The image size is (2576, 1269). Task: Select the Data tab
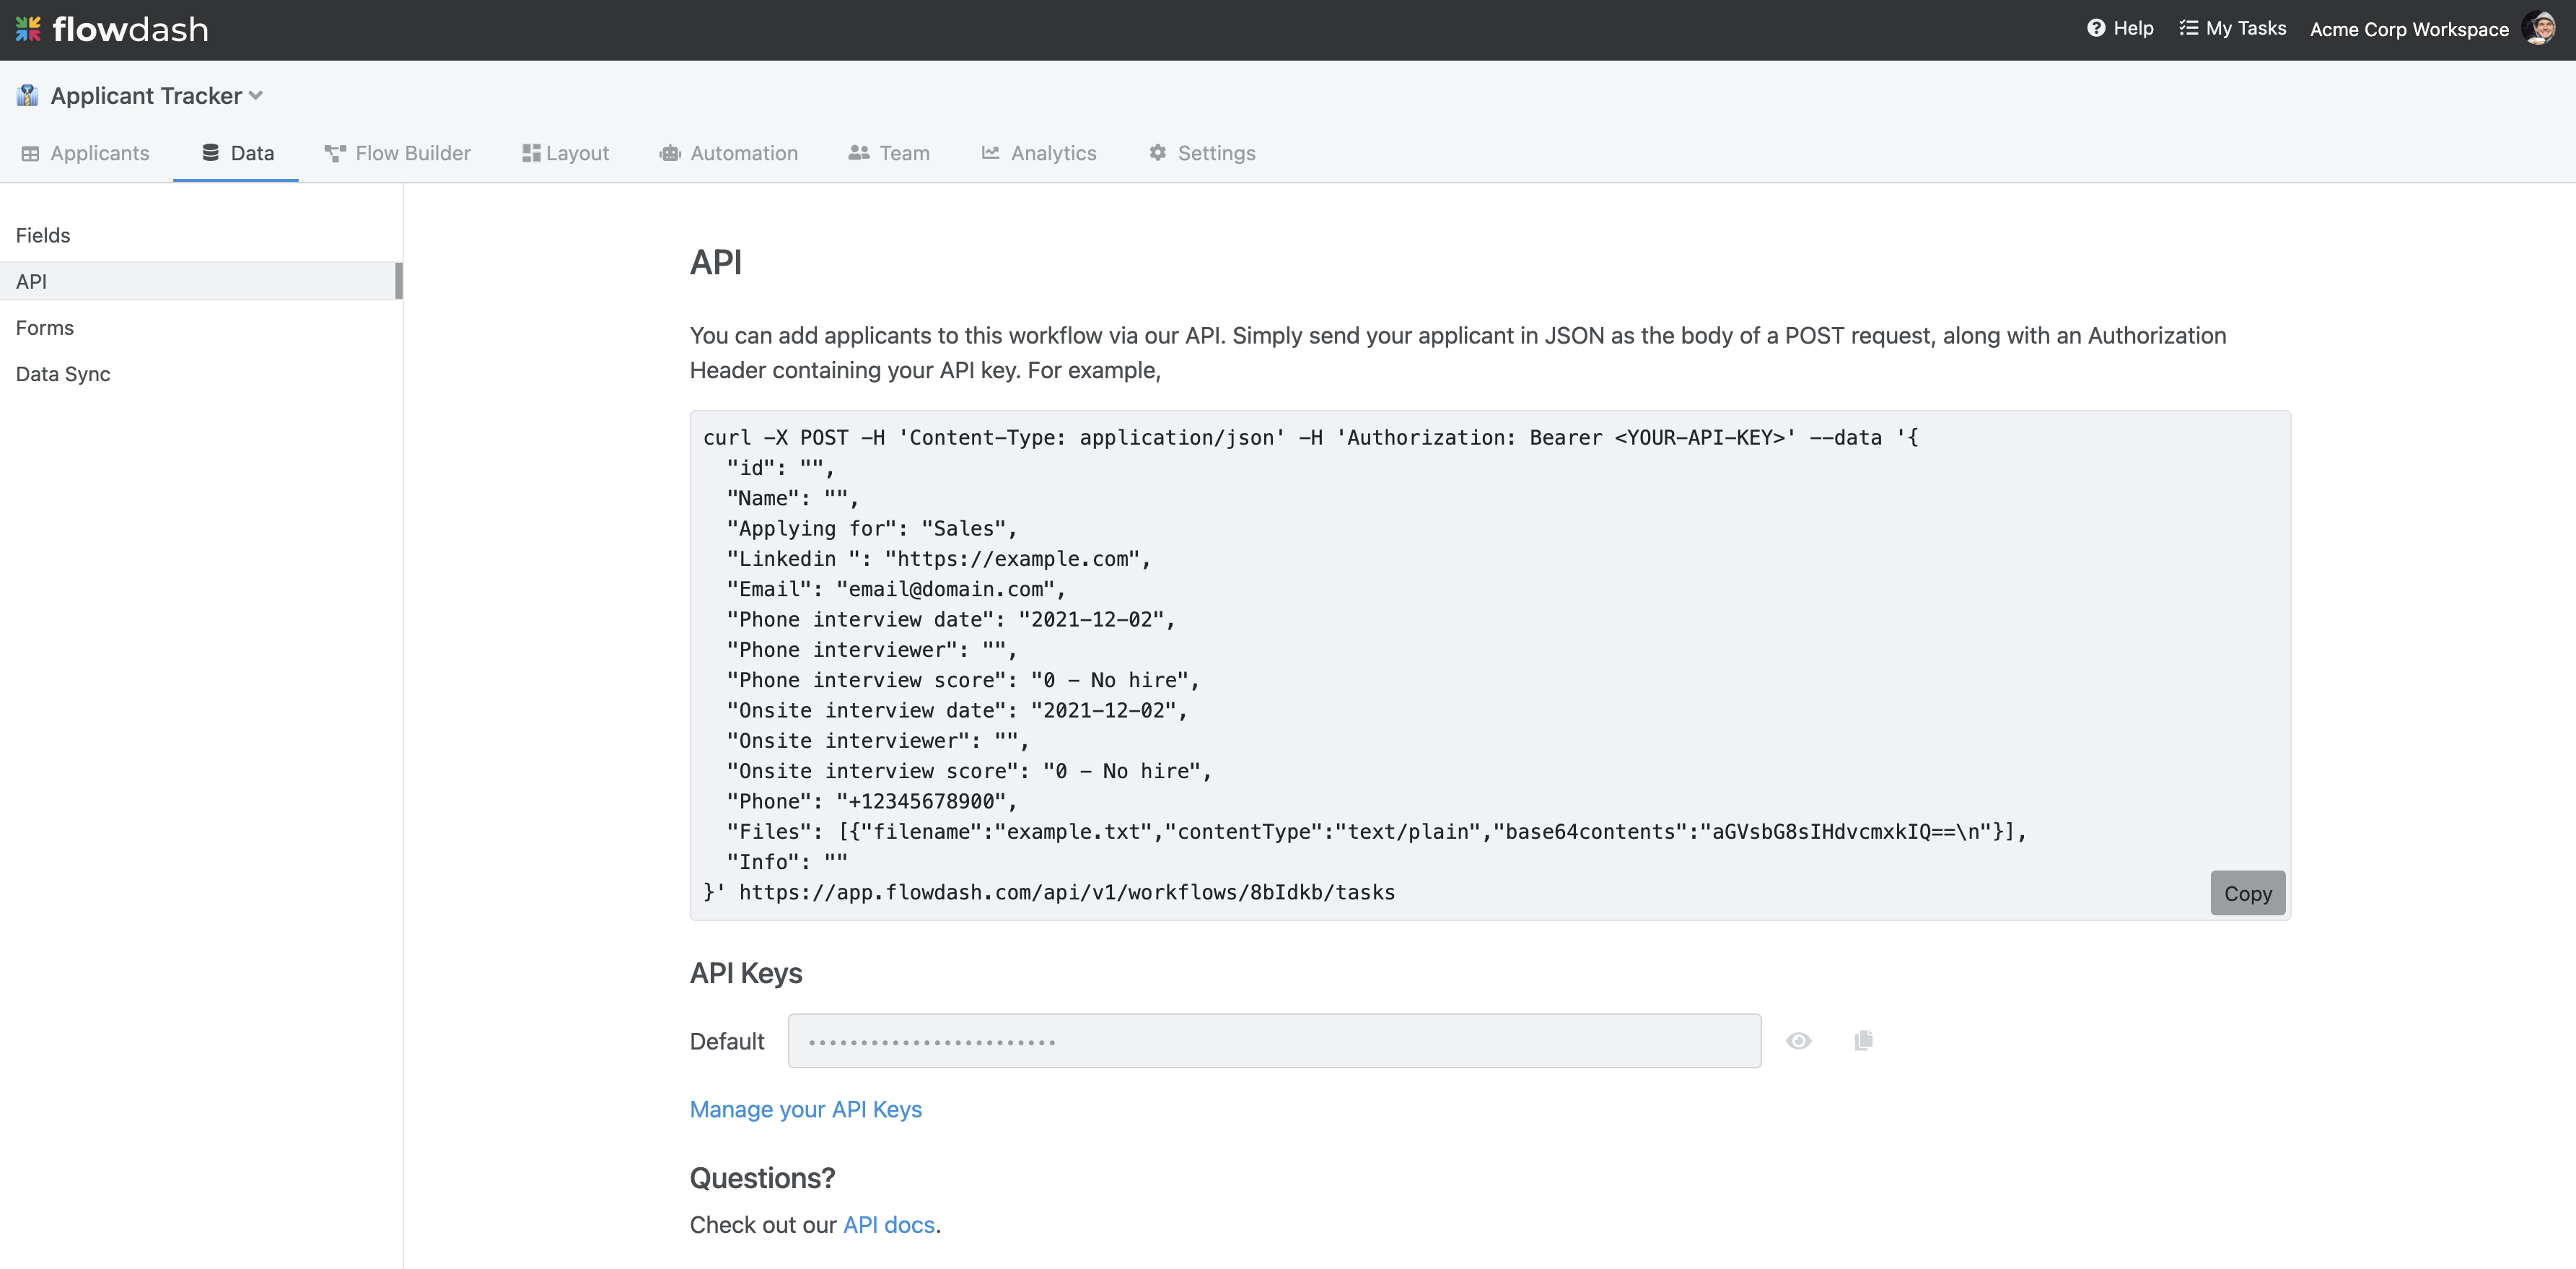coord(237,153)
